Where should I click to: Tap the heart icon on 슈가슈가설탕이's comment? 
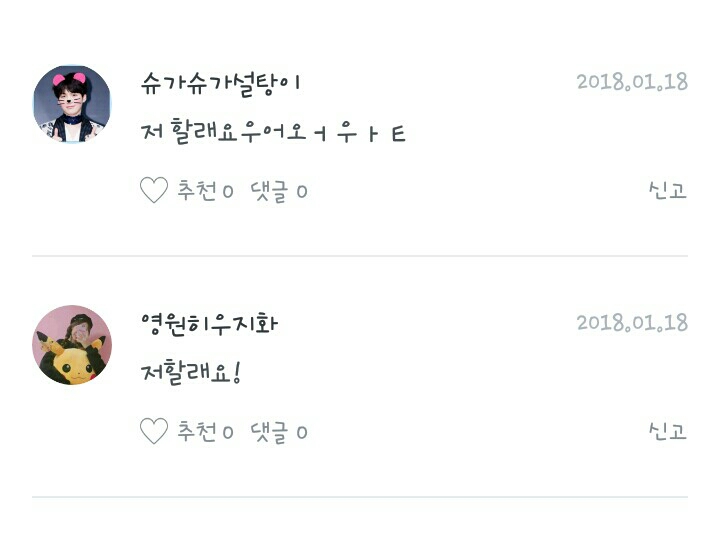[154, 190]
